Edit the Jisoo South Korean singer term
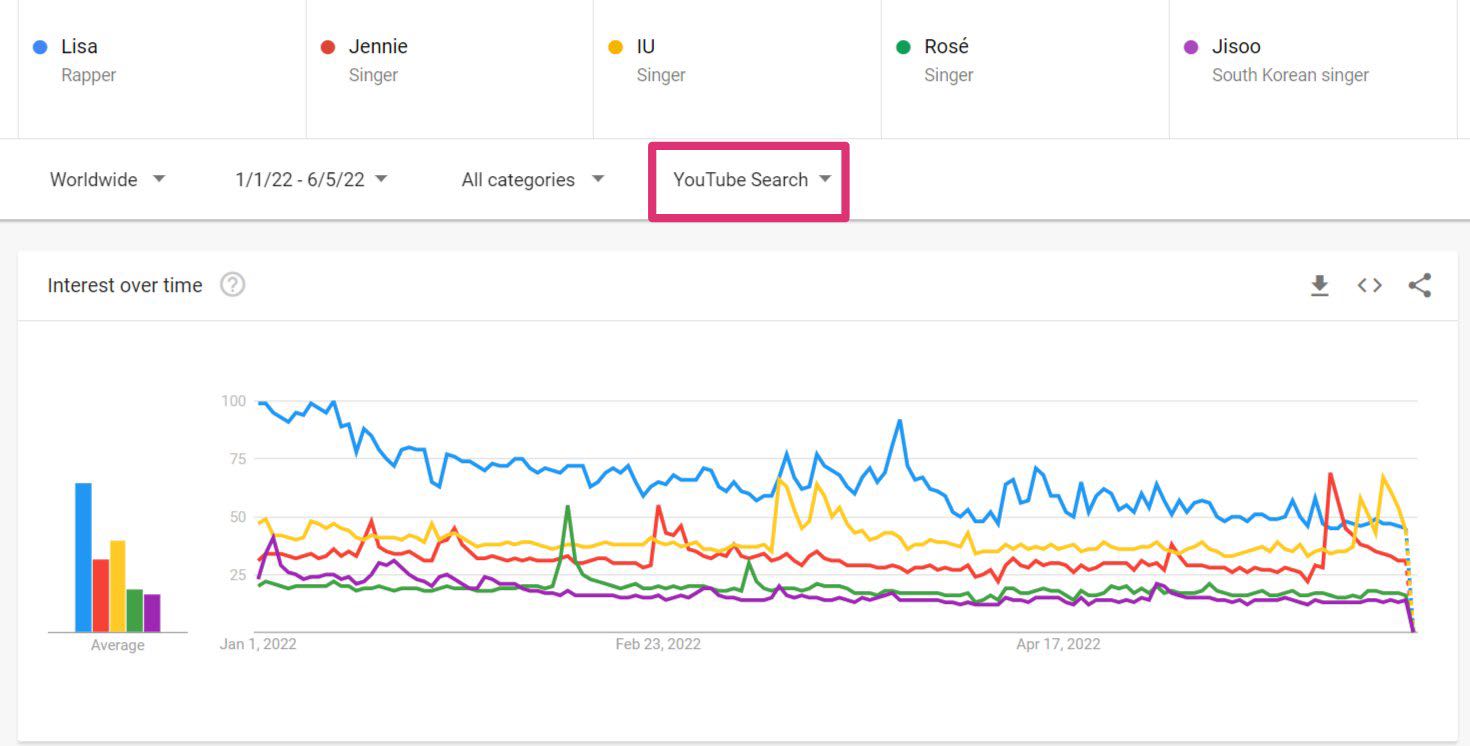 [x=1289, y=59]
